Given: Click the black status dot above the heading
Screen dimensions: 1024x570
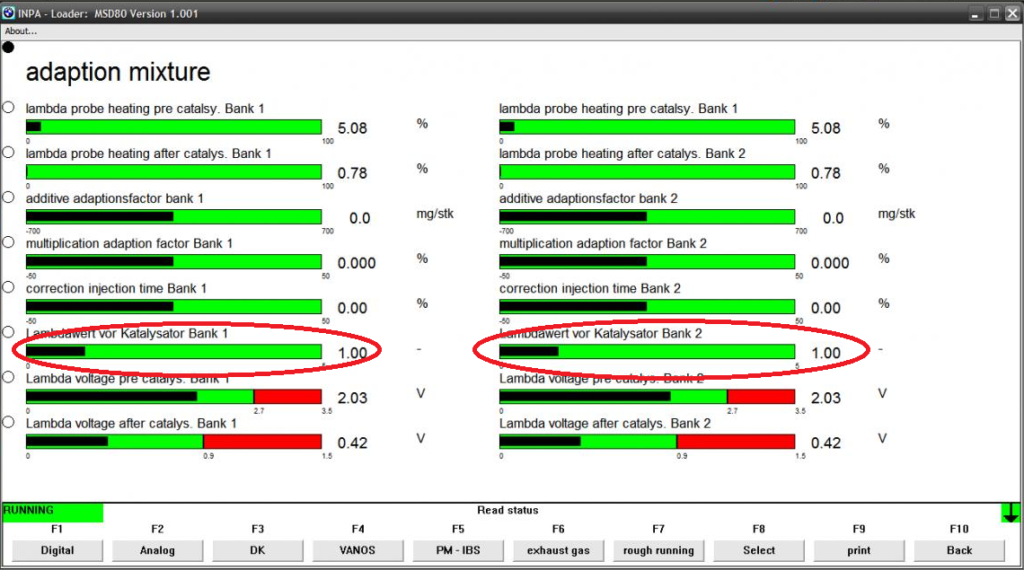Looking at the screenshot, I should click(8, 47).
